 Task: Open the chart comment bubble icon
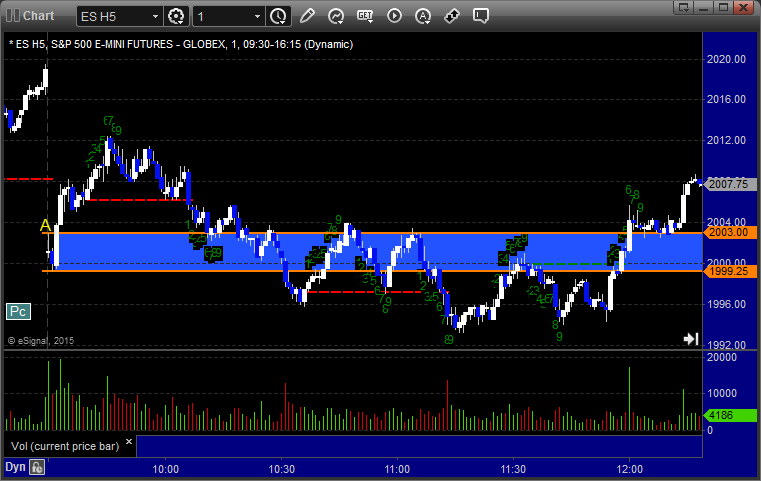pos(481,16)
